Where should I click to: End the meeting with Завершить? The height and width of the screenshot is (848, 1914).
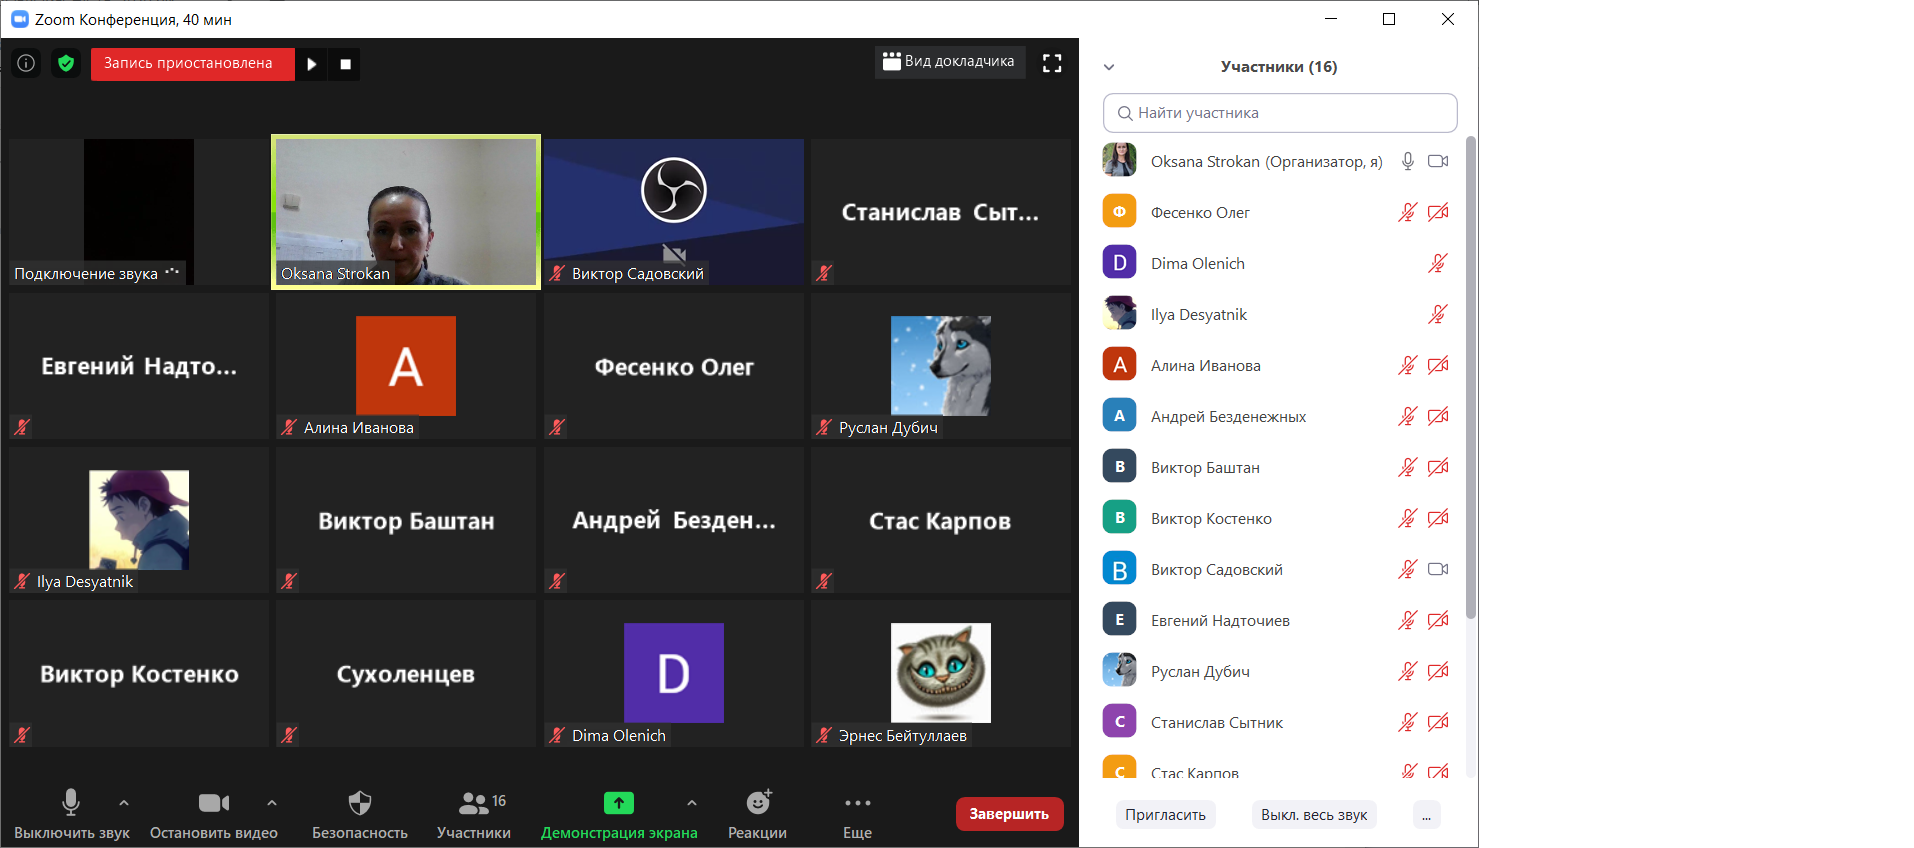pos(1009,814)
